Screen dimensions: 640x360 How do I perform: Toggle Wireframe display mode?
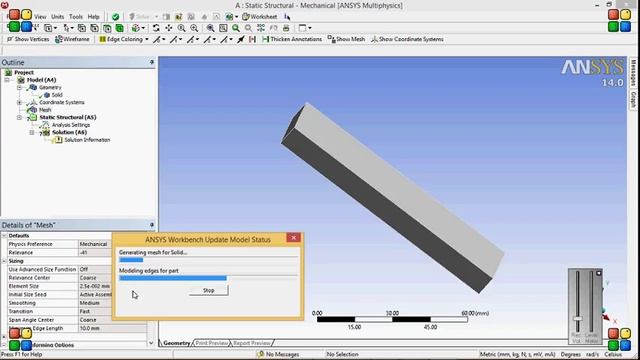pyautogui.click(x=72, y=39)
